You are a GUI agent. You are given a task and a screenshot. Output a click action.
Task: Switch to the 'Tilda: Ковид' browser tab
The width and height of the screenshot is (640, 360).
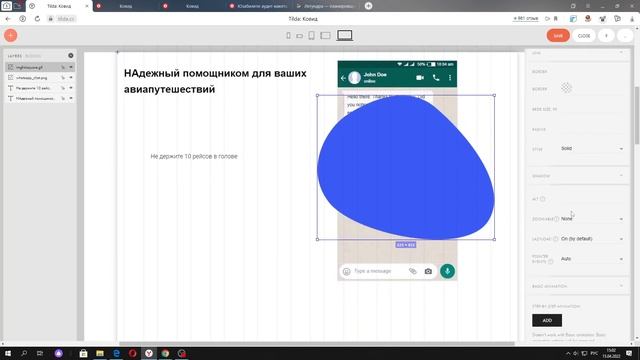pos(59,6)
